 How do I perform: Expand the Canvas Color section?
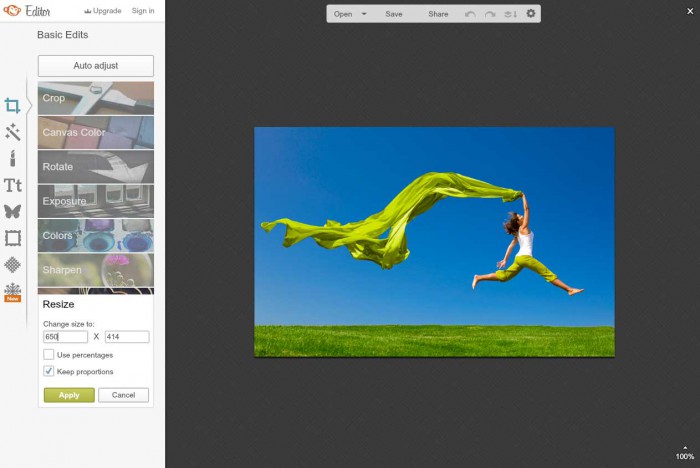[96, 132]
